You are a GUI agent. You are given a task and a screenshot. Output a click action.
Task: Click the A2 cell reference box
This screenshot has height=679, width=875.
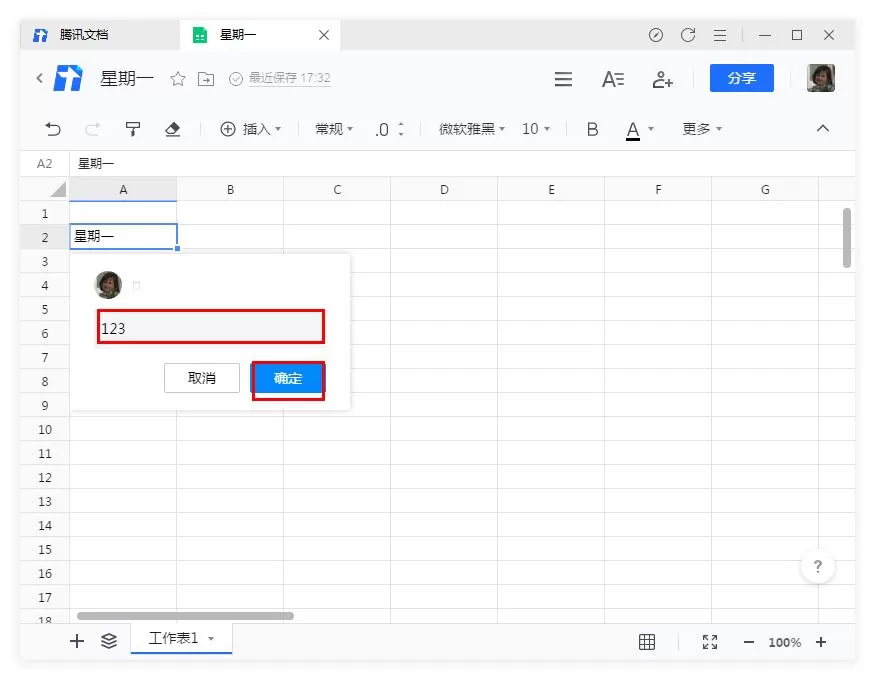point(45,163)
